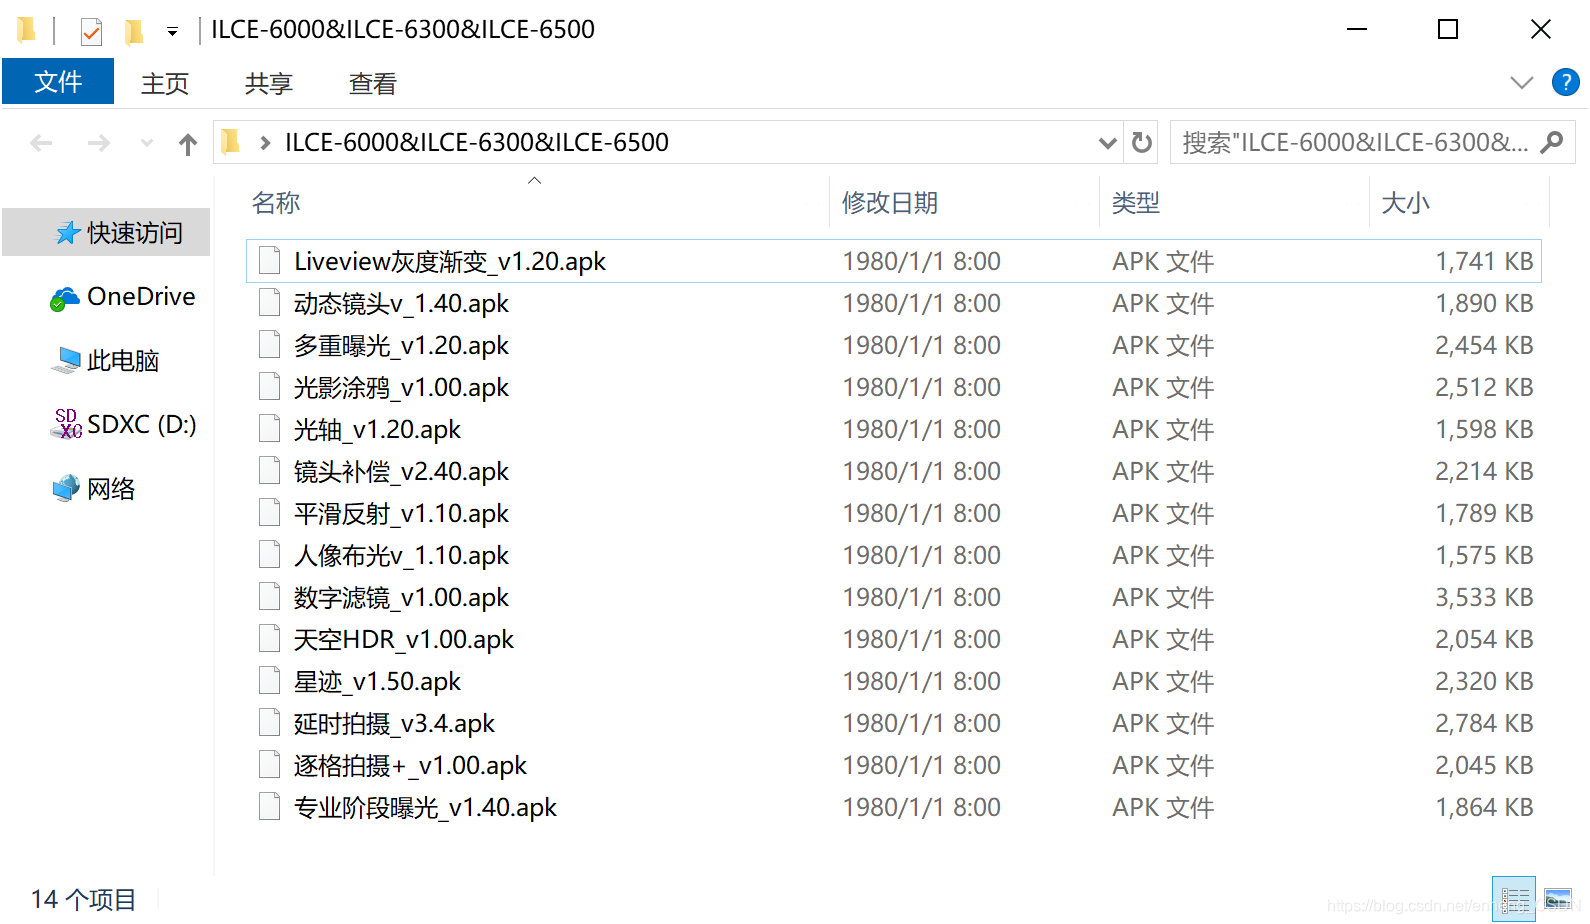The image size is (1590, 924).
Task: Switch to the 查看 ribbon tab
Action: (373, 83)
